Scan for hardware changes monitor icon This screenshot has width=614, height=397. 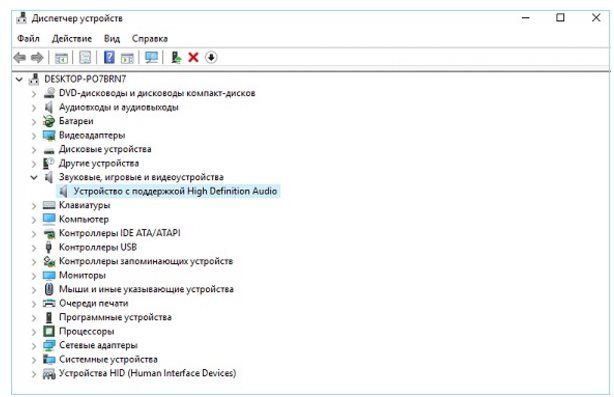[152, 58]
